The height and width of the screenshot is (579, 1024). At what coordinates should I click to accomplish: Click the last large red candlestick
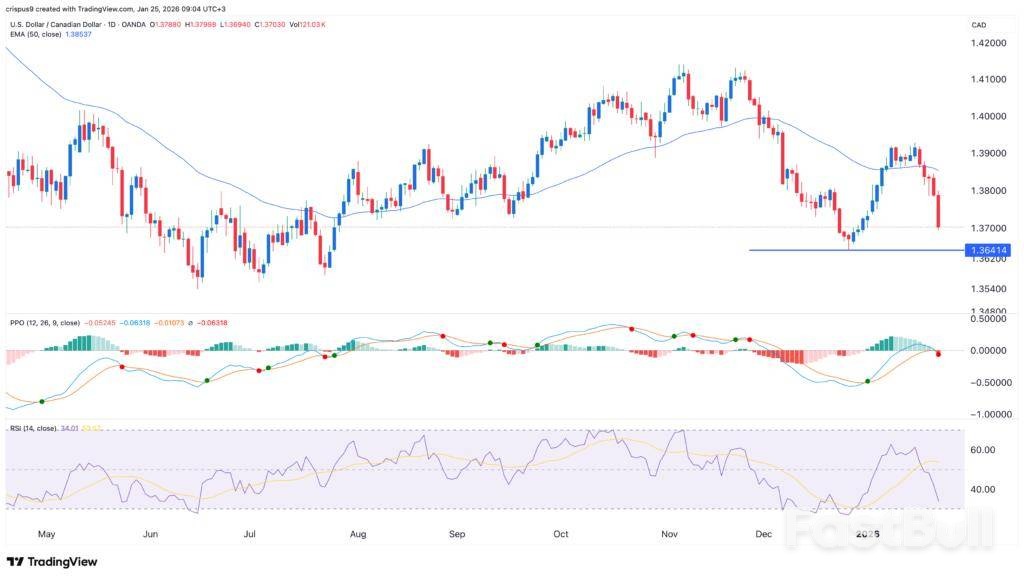[x=939, y=211]
